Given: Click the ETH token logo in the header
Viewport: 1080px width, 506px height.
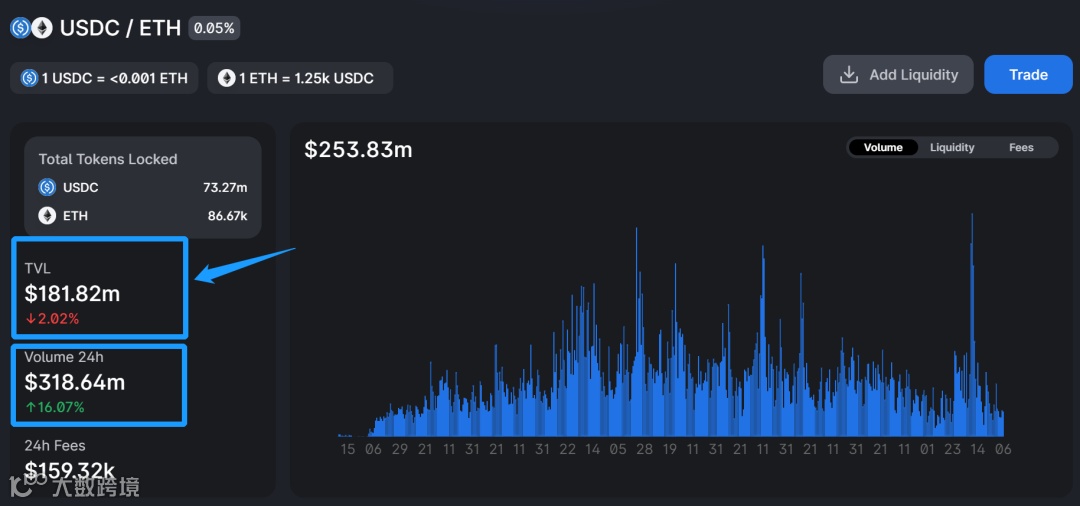Looking at the screenshot, I should click(x=42, y=28).
